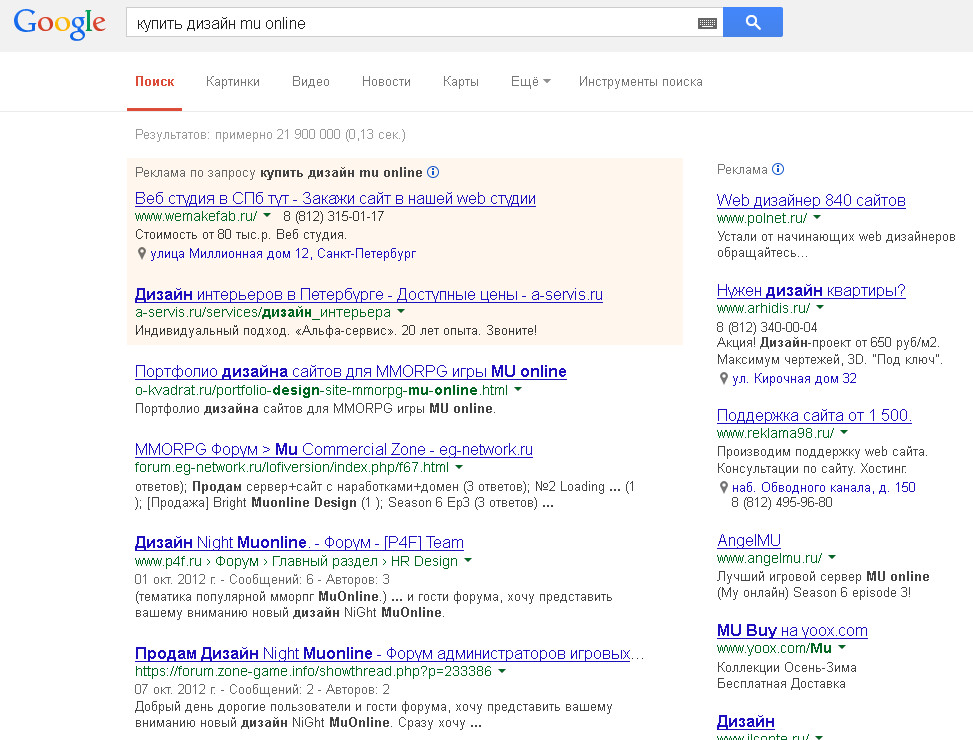Expand dropdown arrow next to www.wemakefab.ru/
The width and height of the screenshot is (973, 740).
pyautogui.click(x=267, y=216)
